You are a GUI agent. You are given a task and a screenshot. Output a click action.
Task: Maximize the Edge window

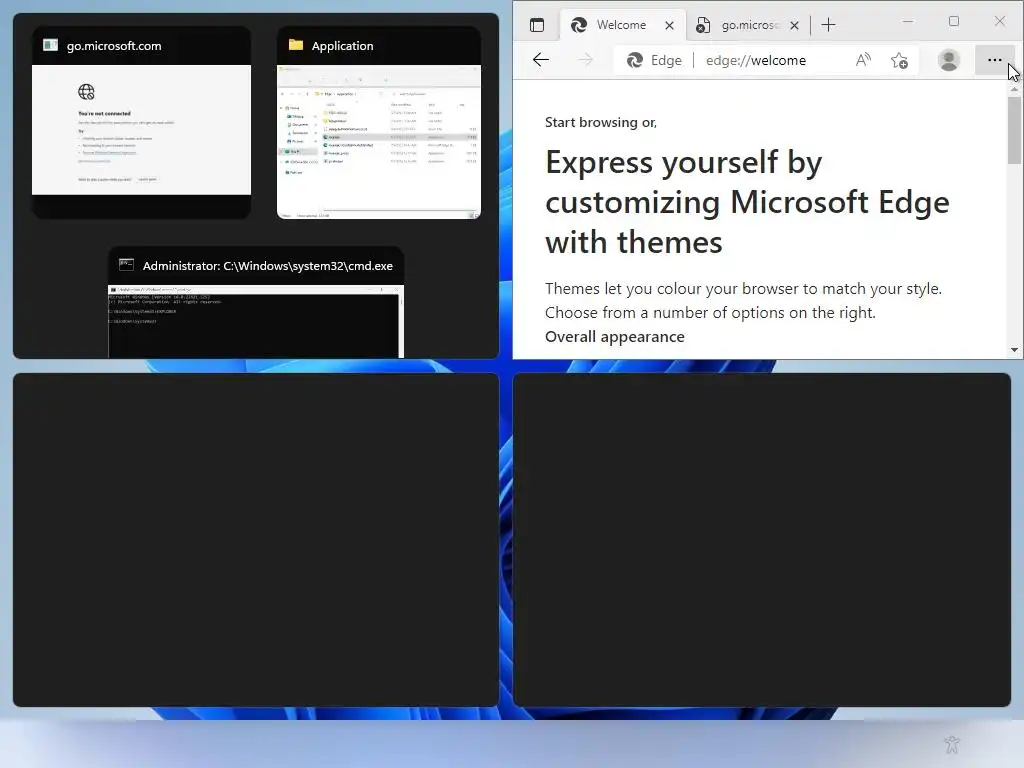(x=953, y=22)
